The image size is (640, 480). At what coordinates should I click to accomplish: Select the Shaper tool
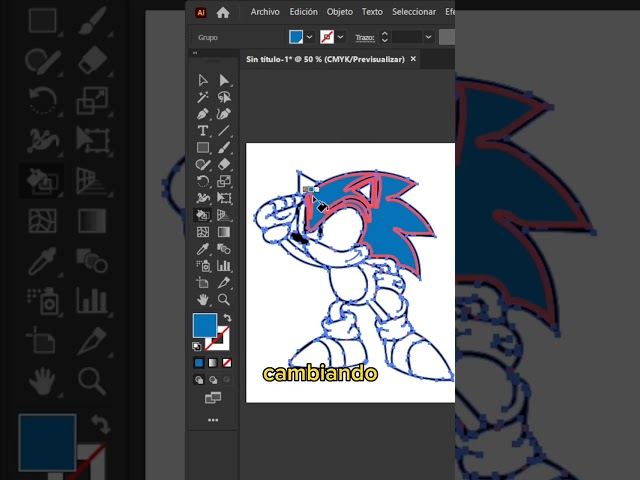tap(203, 164)
